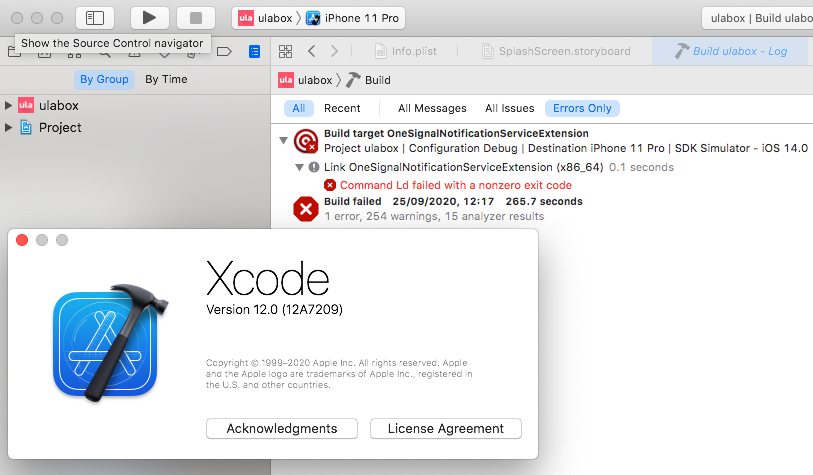The image size is (813, 475).
Task: Click ulabox icon in navigator tree
Action: point(26,105)
